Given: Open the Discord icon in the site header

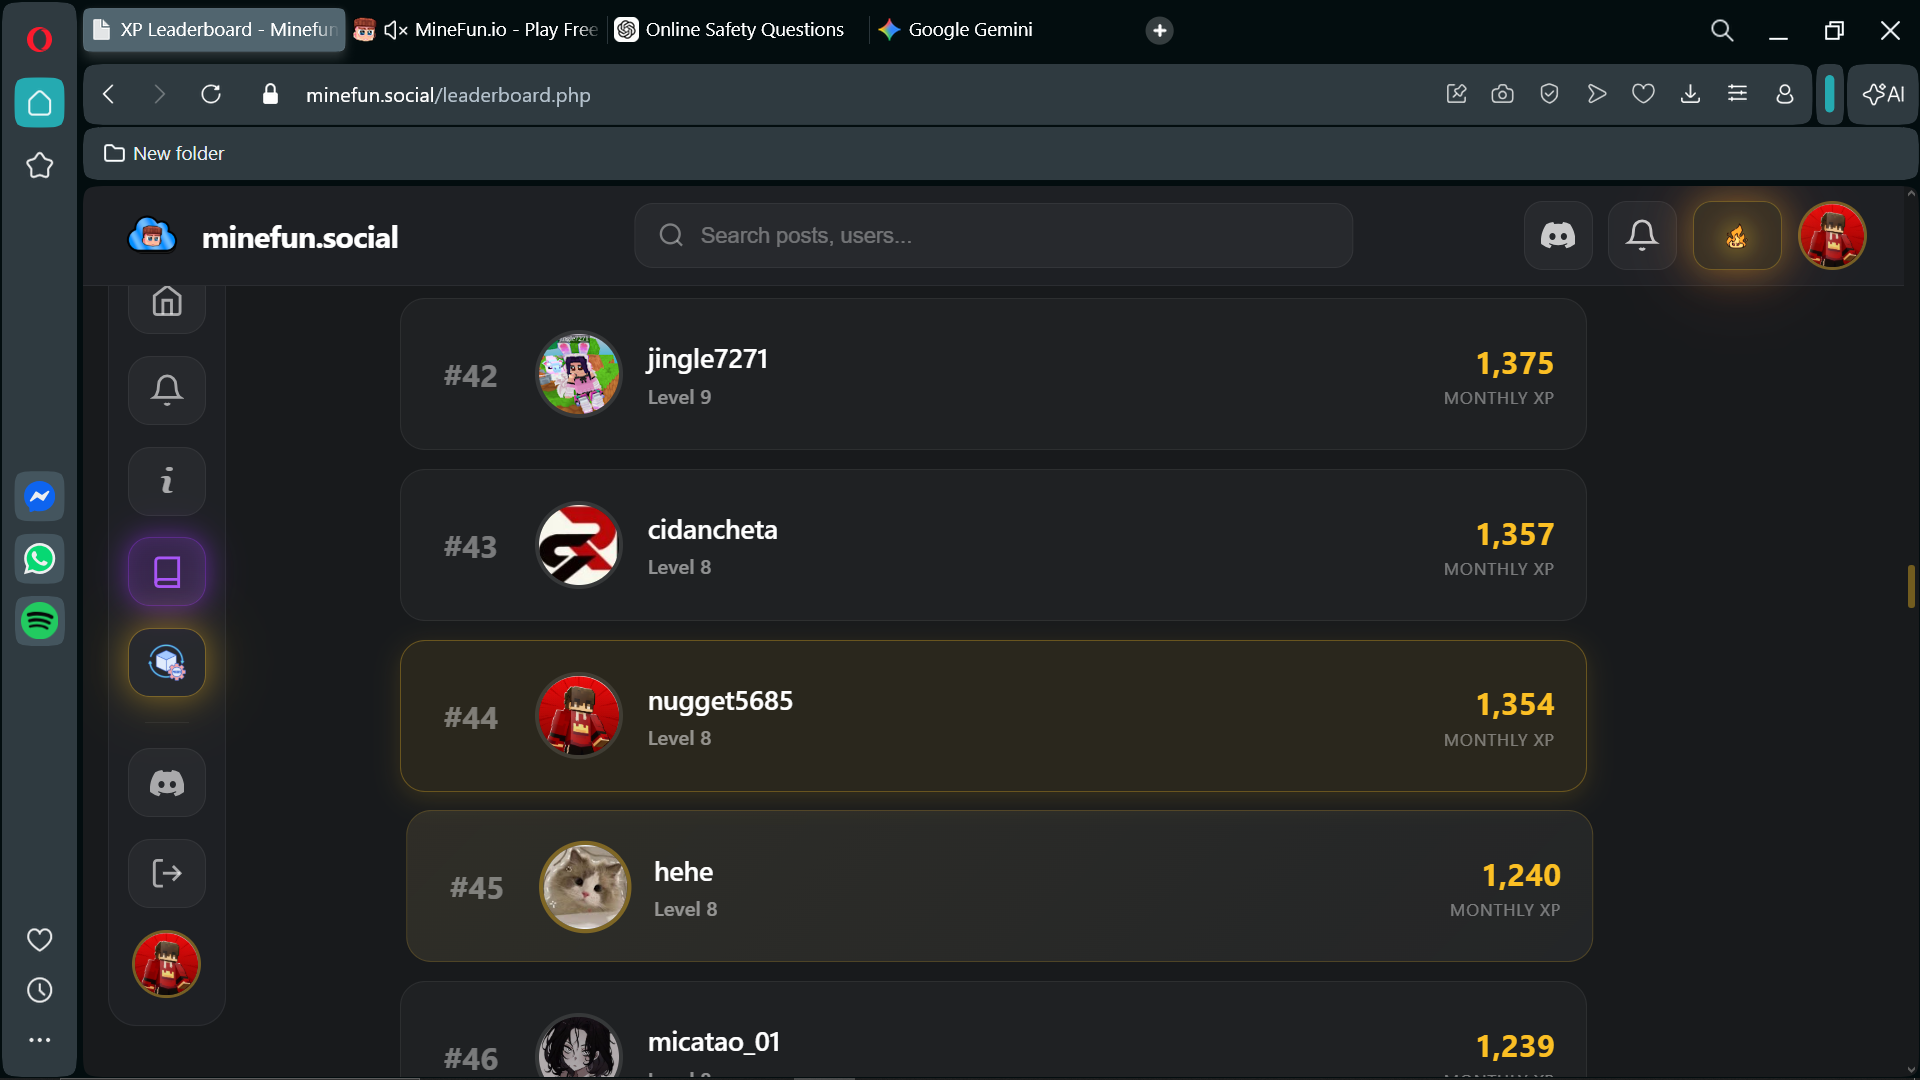Looking at the screenshot, I should click(x=1557, y=236).
